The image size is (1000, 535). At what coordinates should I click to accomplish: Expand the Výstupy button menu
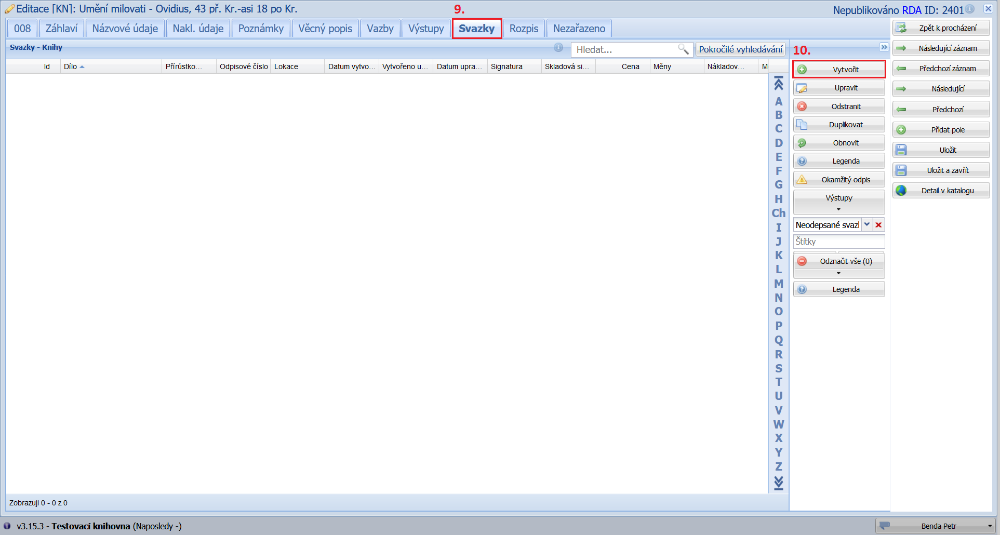[839, 210]
